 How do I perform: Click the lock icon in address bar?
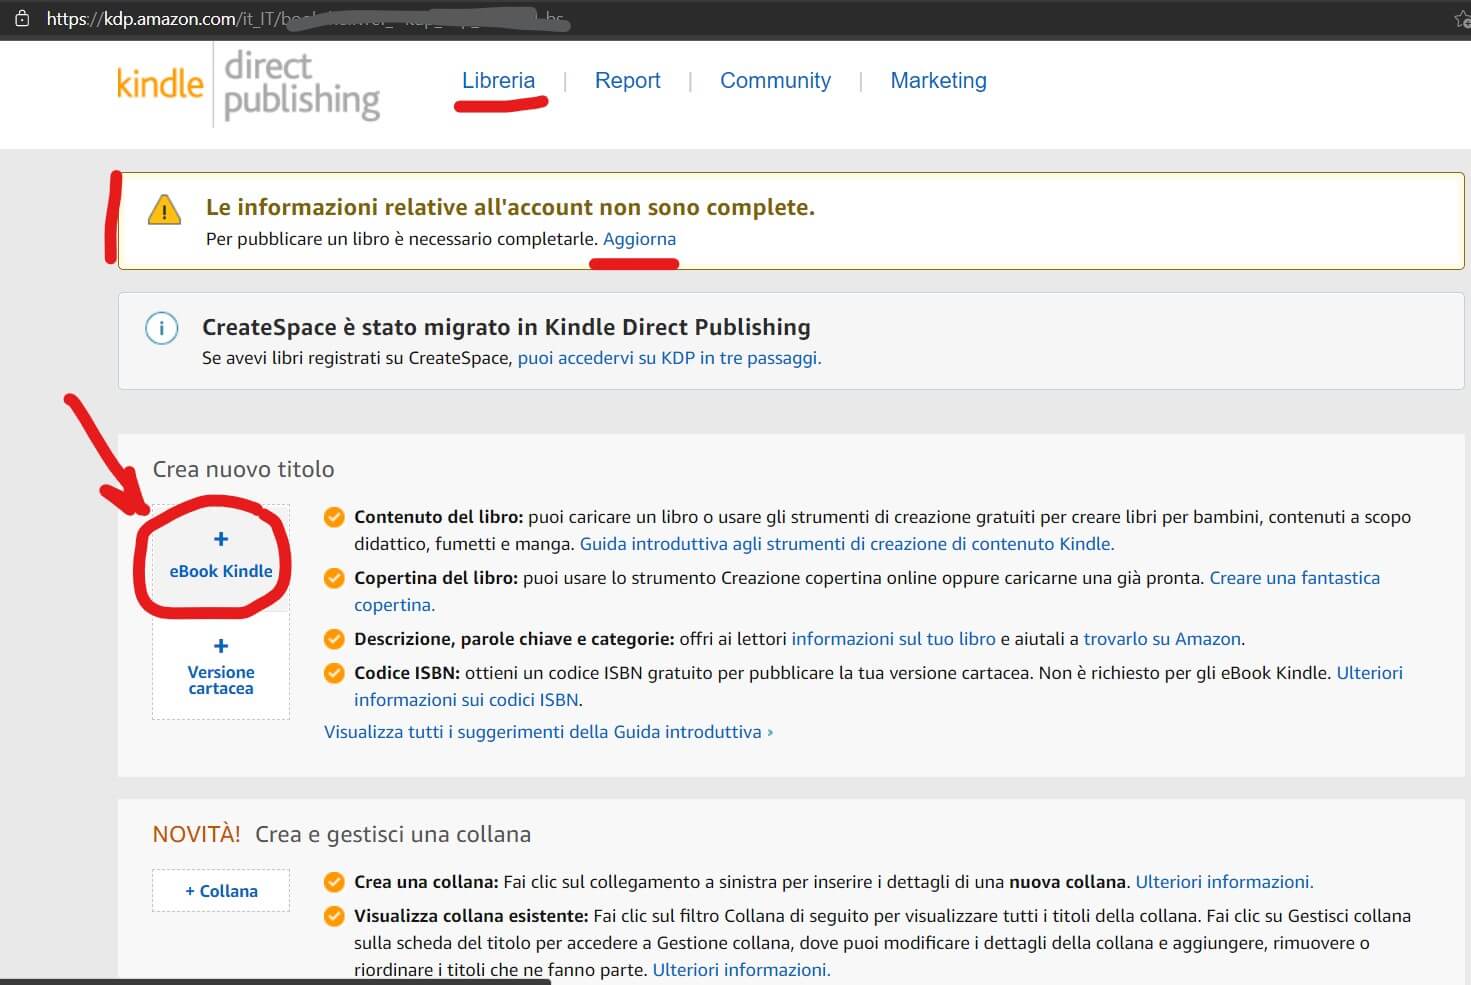22,19
